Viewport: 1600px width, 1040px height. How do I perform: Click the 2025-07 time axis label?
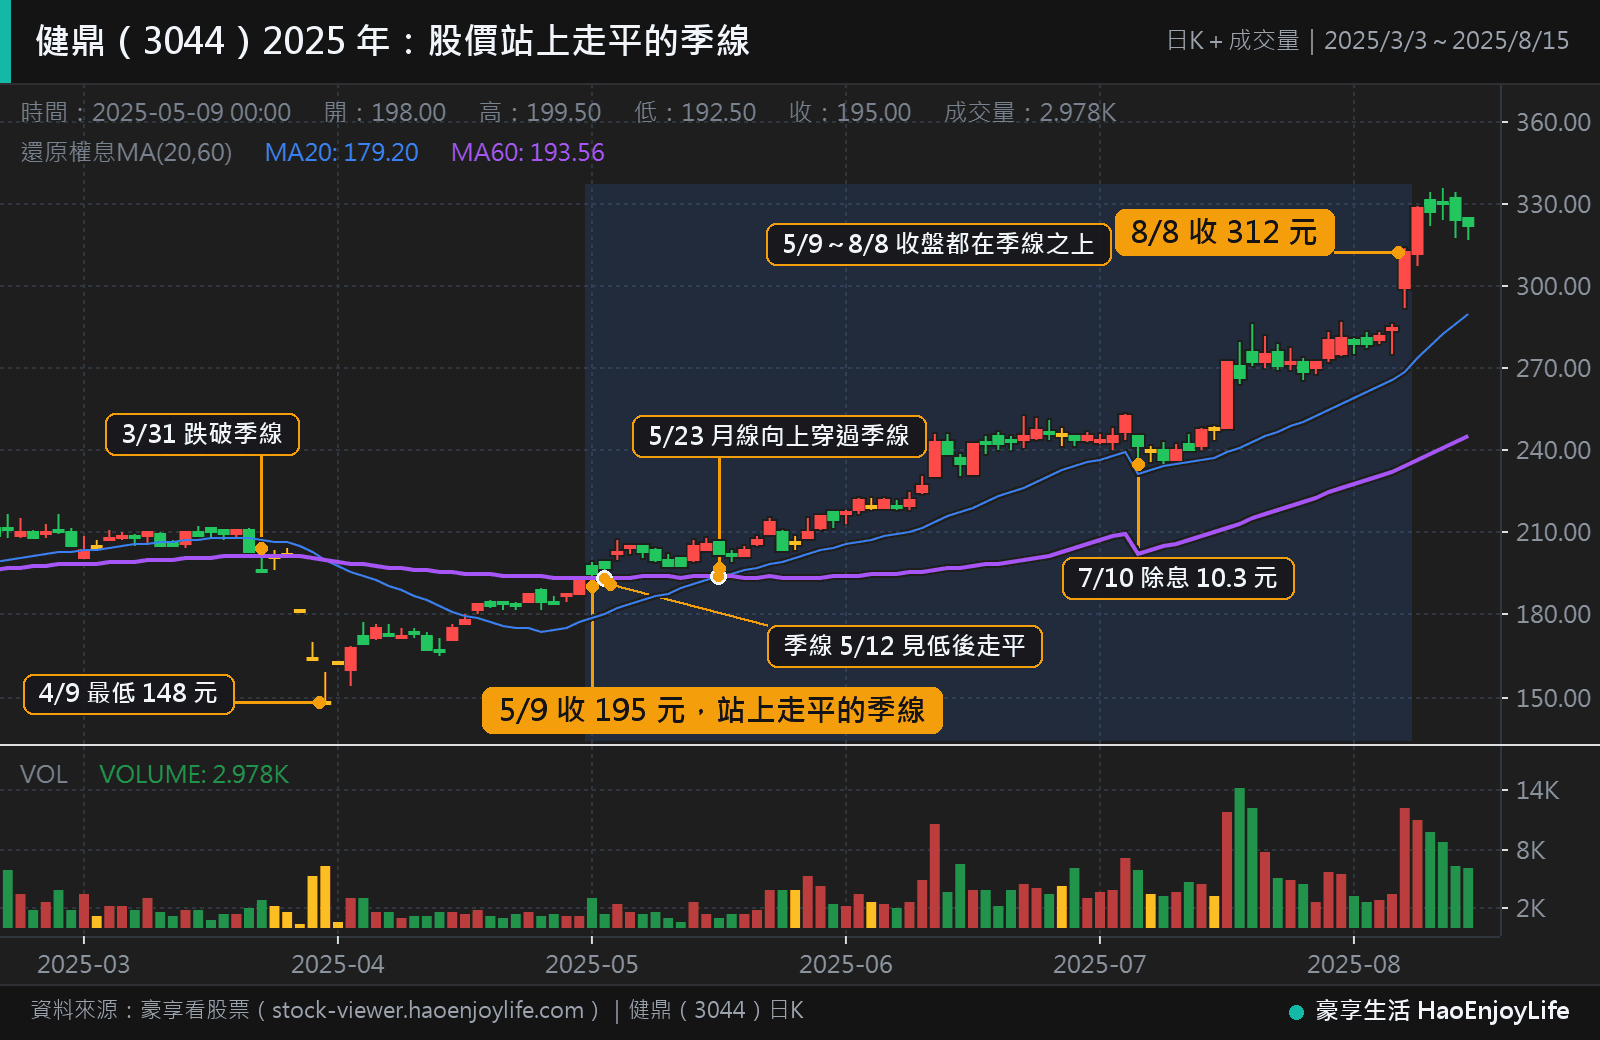click(1099, 964)
